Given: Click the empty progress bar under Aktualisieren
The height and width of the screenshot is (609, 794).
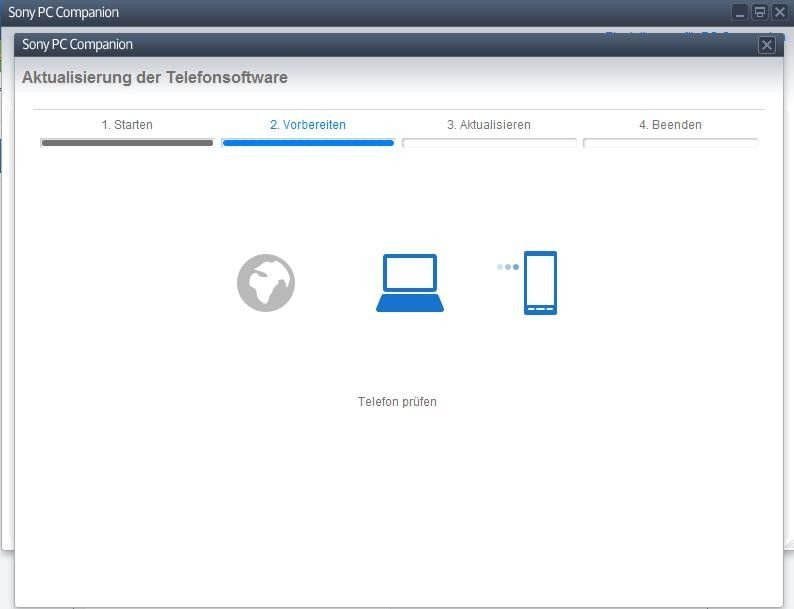Looking at the screenshot, I should coord(489,143).
